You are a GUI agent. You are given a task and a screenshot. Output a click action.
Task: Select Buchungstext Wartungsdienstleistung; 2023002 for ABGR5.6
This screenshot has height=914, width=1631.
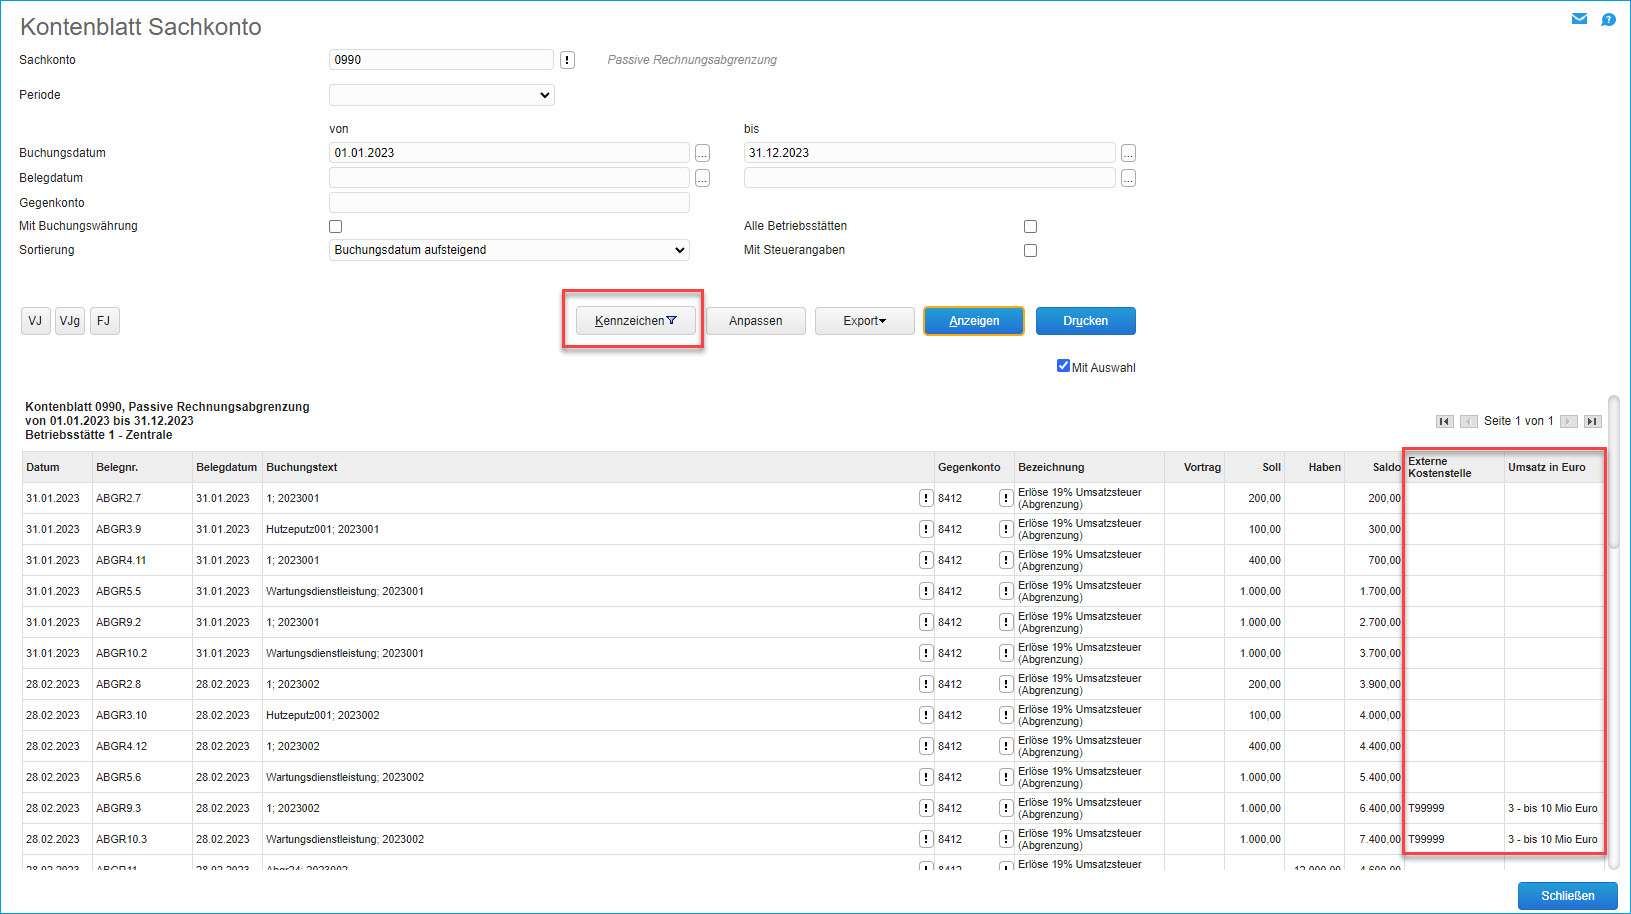click(x=345, y=777)
